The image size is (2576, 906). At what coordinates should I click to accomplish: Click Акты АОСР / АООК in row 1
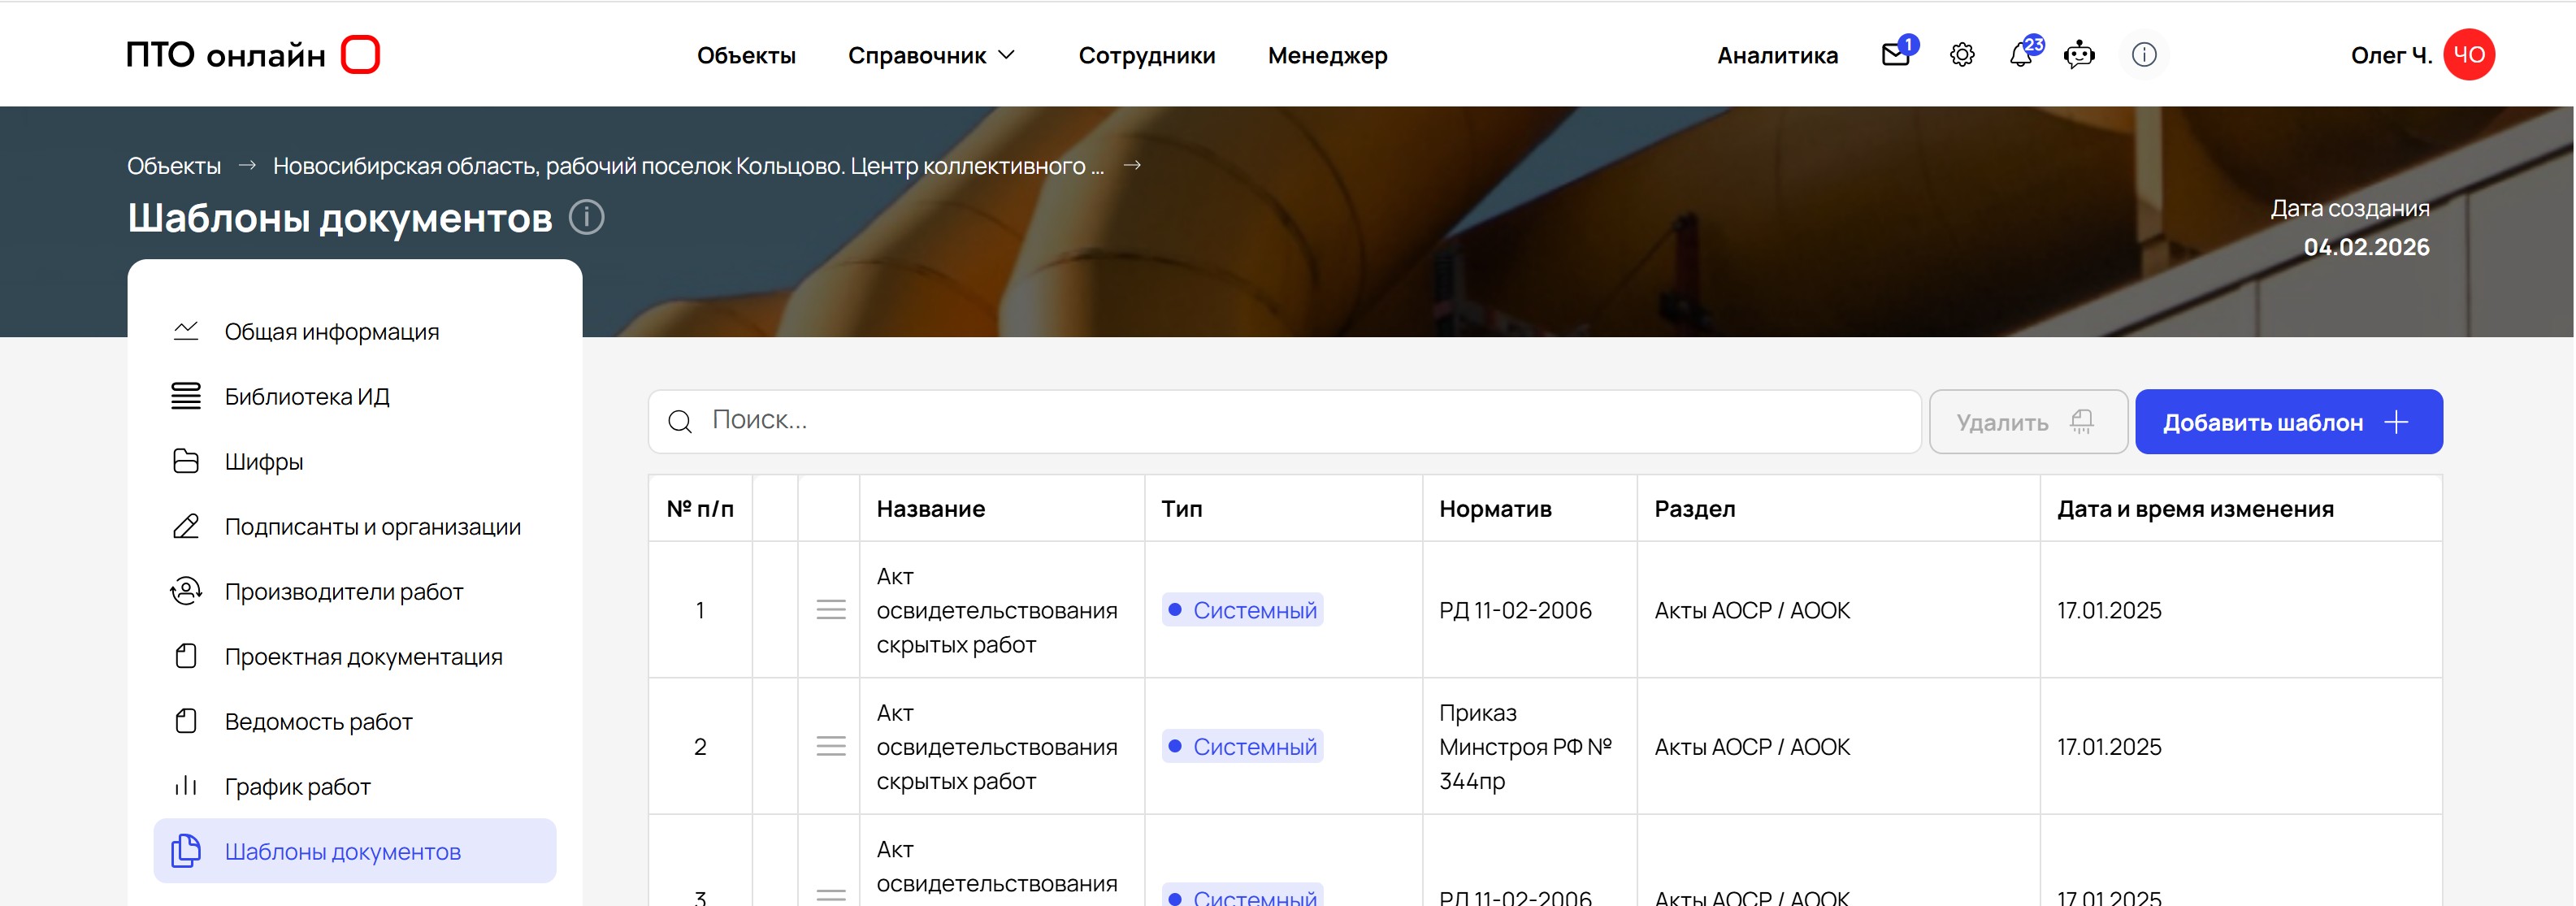click(1752, 610)
